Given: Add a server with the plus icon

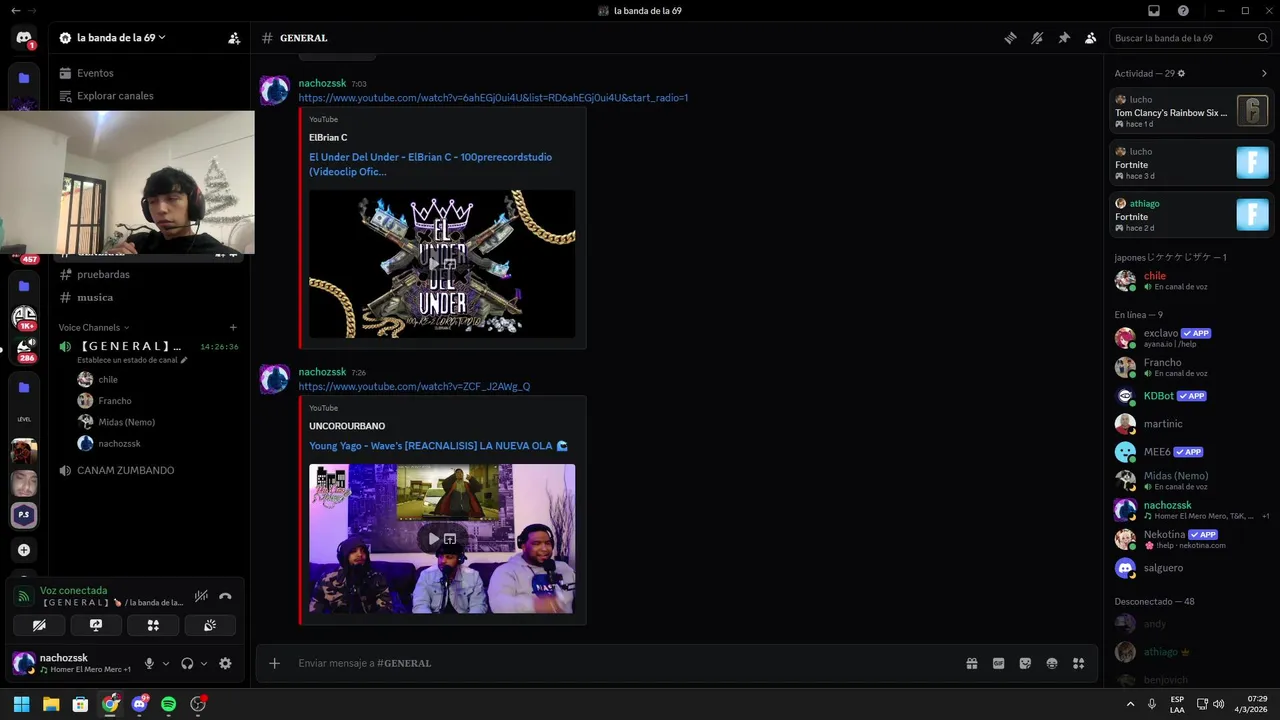Looking at the screenshot, I should click(24, 550).
